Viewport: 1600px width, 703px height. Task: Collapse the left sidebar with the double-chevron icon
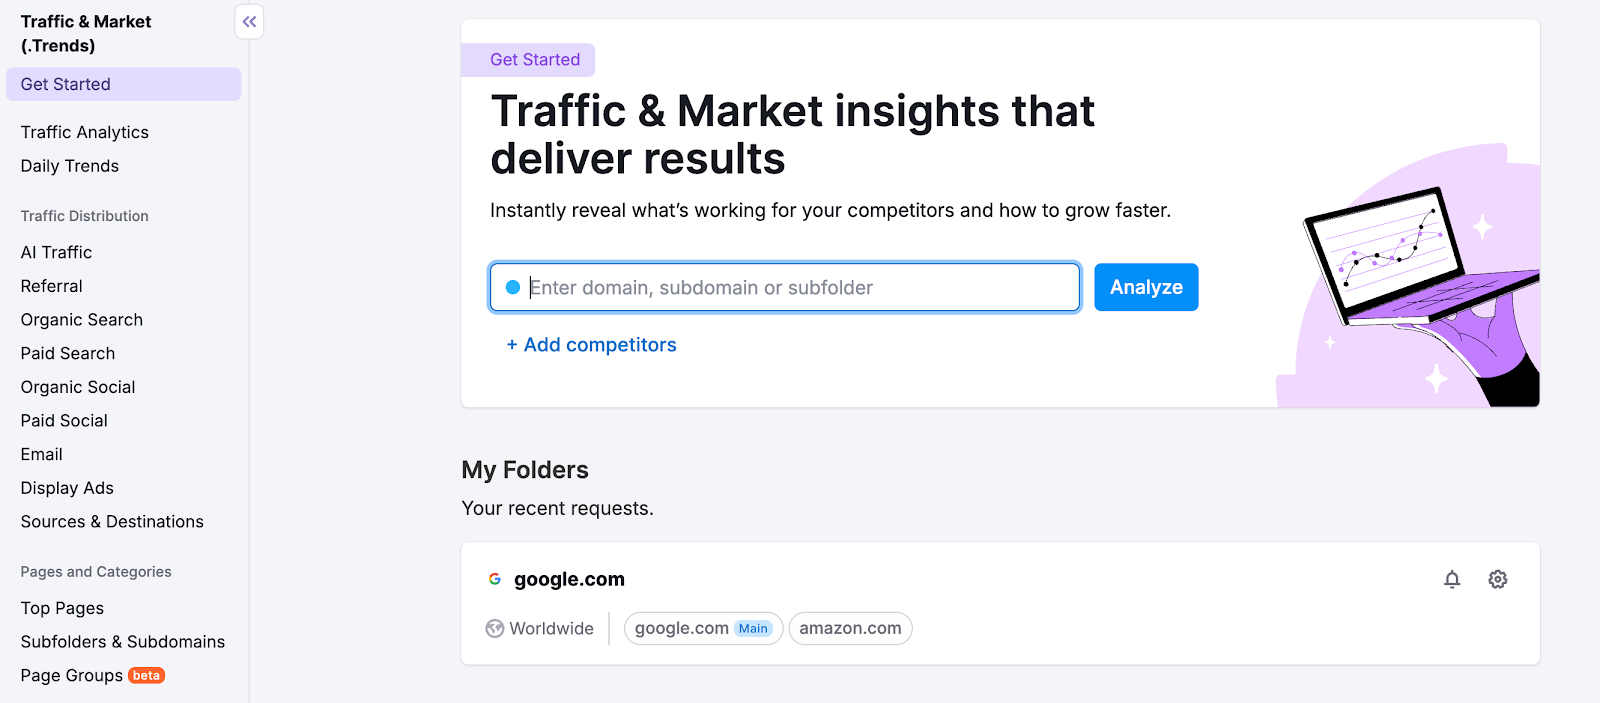click(x=248, y=21)
